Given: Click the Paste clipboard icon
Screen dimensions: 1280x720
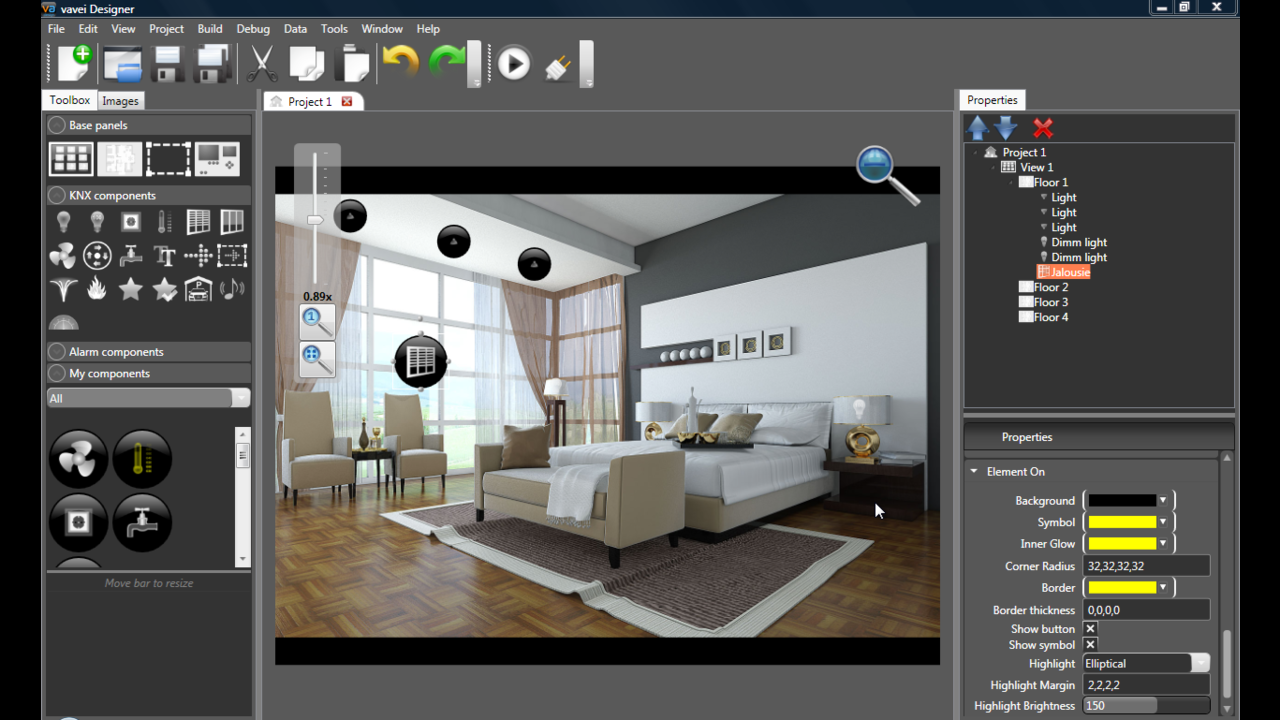Looking at the screenshot, I should 352,64.
